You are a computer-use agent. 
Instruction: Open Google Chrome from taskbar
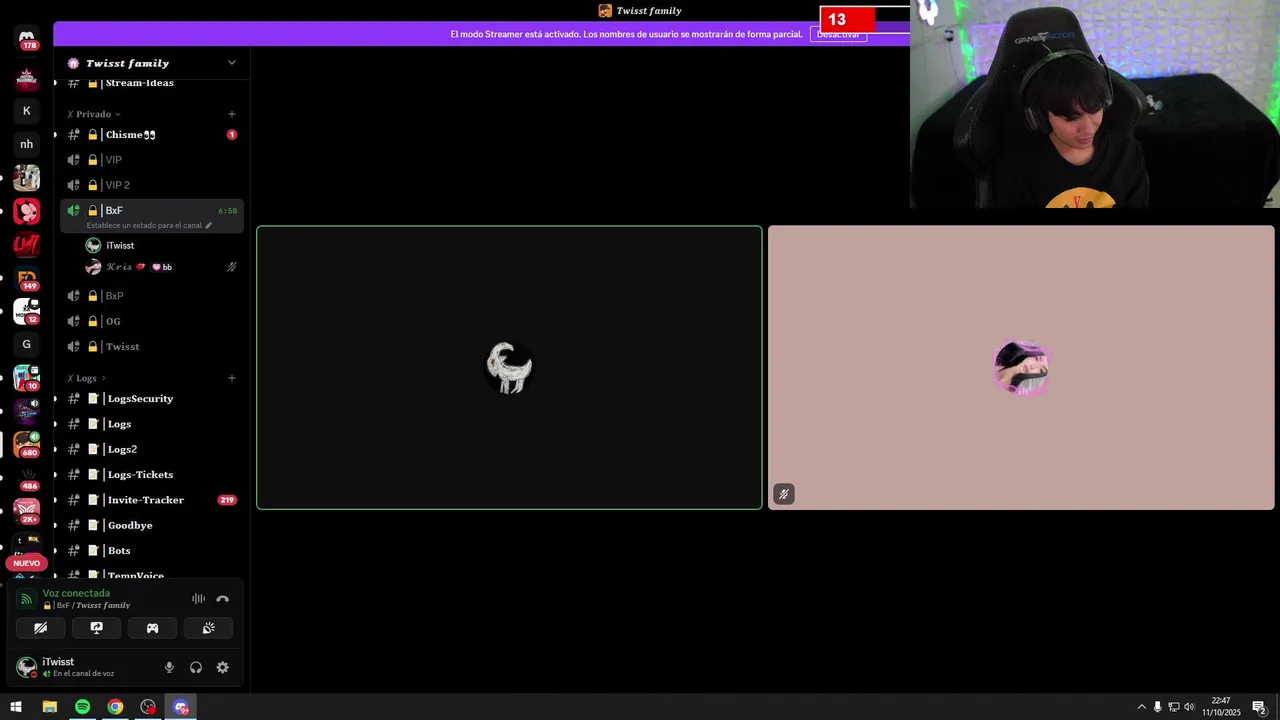coord(115,707)
